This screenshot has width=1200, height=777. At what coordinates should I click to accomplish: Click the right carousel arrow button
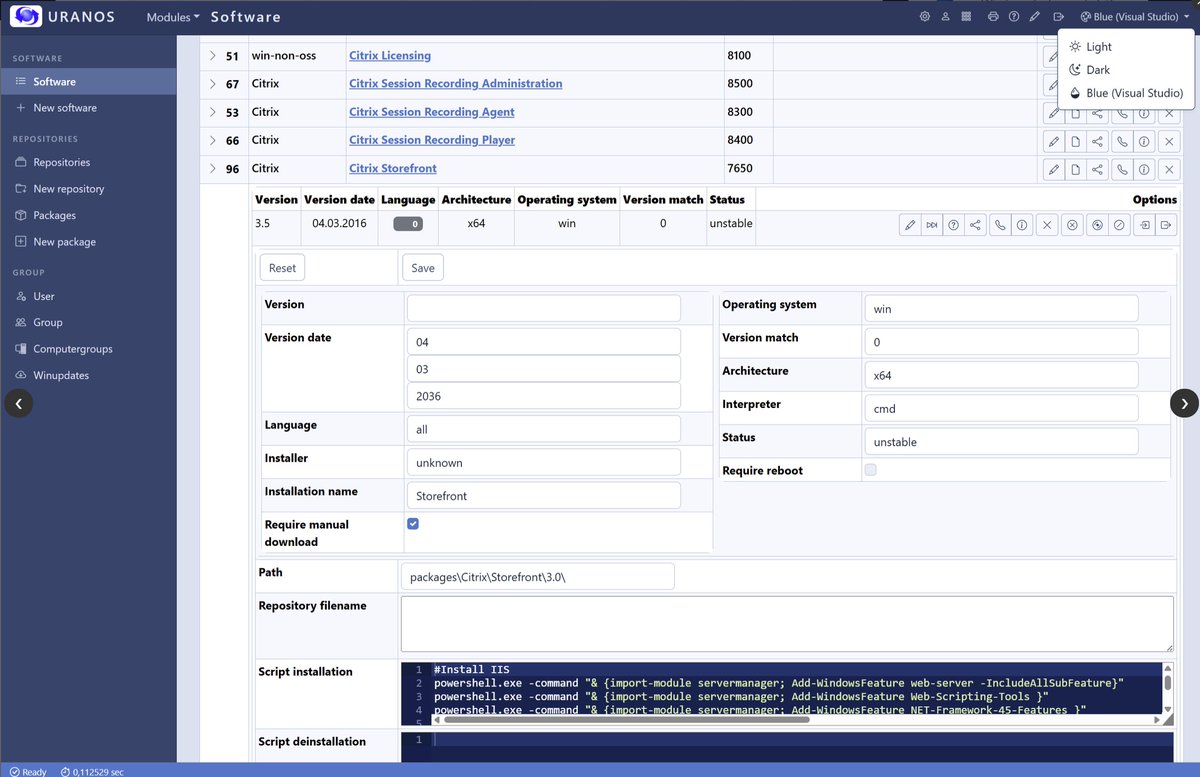1184,403
